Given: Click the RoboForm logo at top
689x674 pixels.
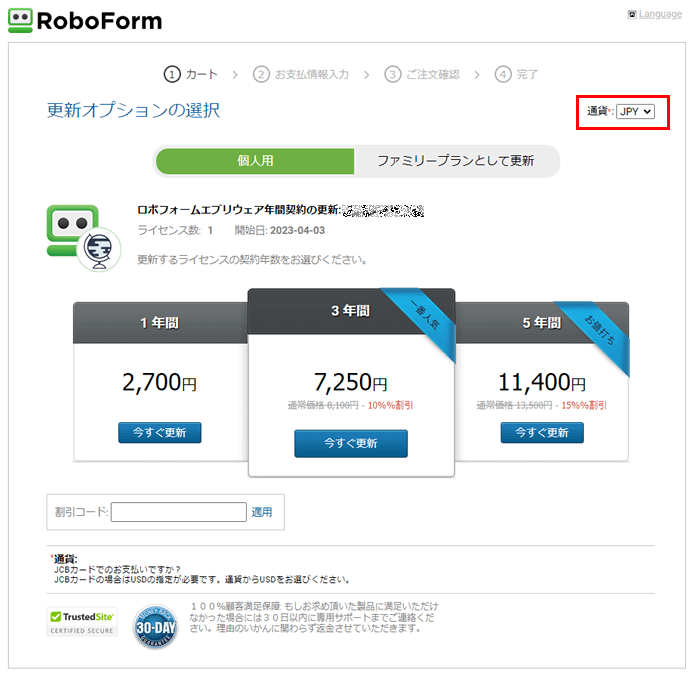Looking at the screenshot, I should point(85,21).
